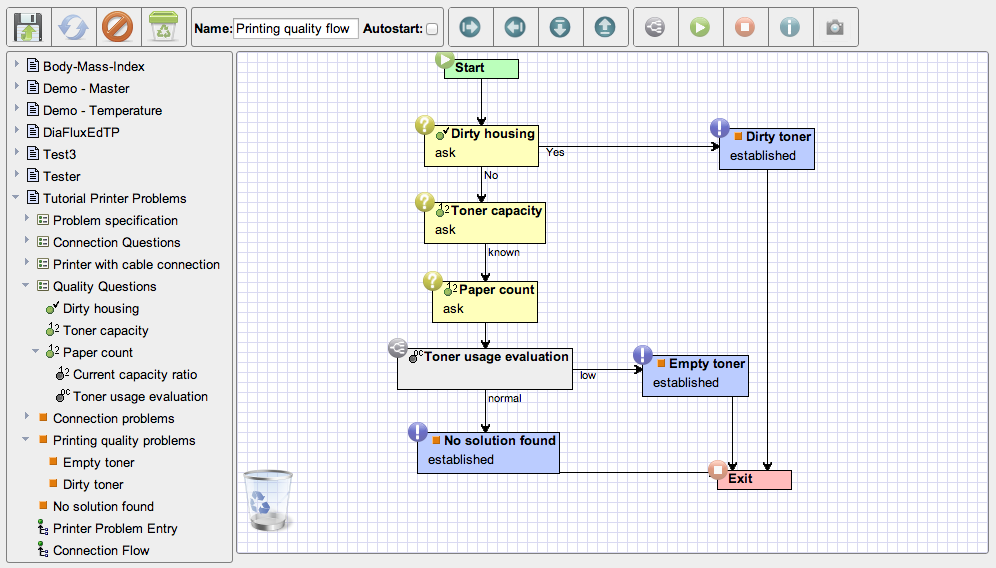996x568 pixels.
Task: Click the left arrow toolbar button
Action: click(515, 27)
